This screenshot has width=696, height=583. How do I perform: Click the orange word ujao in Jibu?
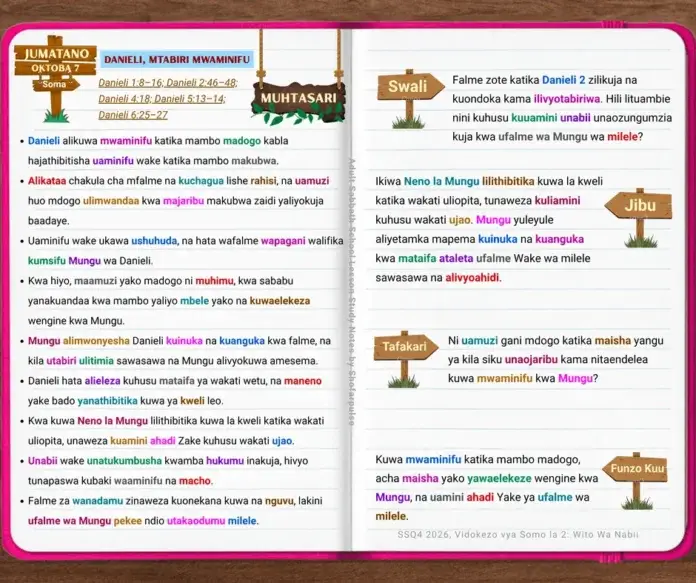[459, 220]
